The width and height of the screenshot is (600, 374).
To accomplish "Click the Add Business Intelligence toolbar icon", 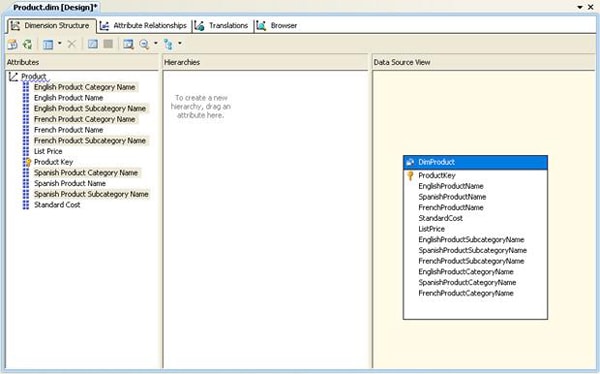I will click(12, 44).
